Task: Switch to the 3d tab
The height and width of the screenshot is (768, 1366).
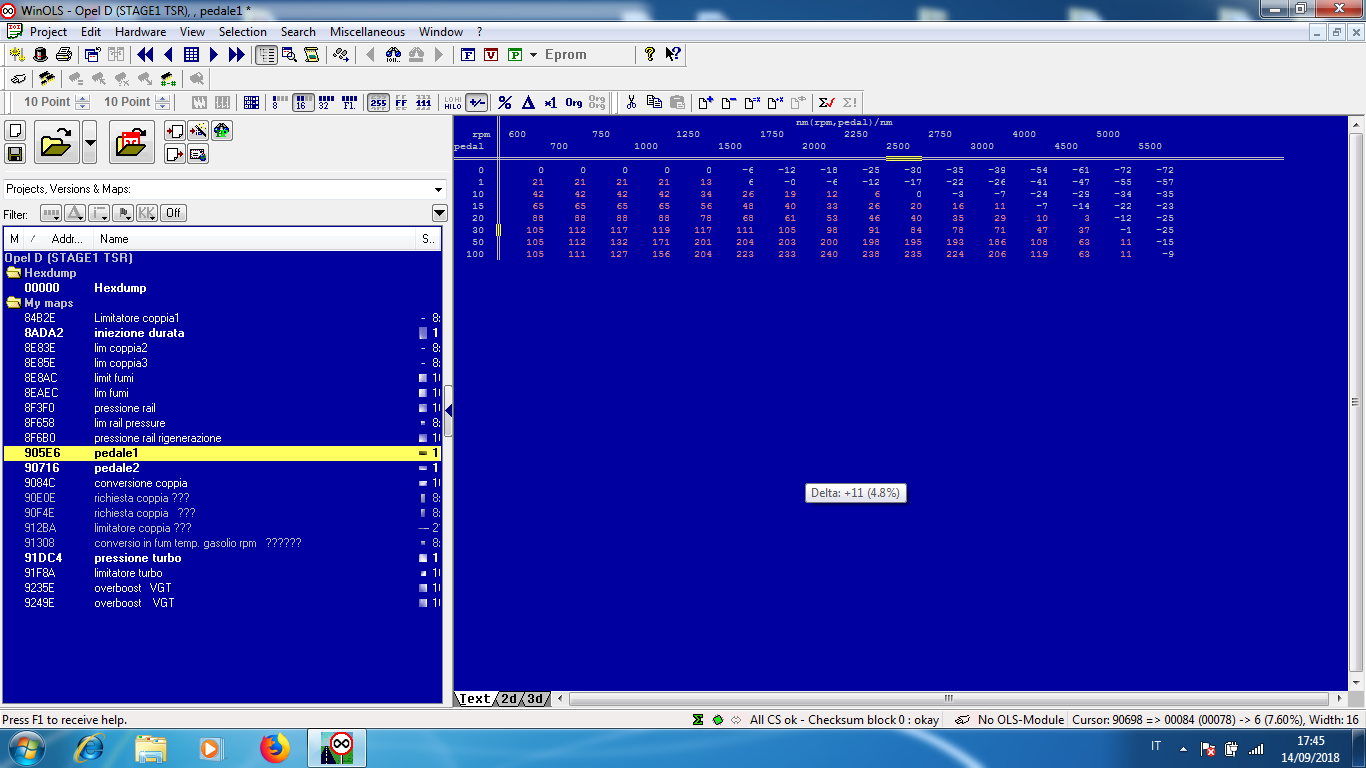Action: click(535, 699)
